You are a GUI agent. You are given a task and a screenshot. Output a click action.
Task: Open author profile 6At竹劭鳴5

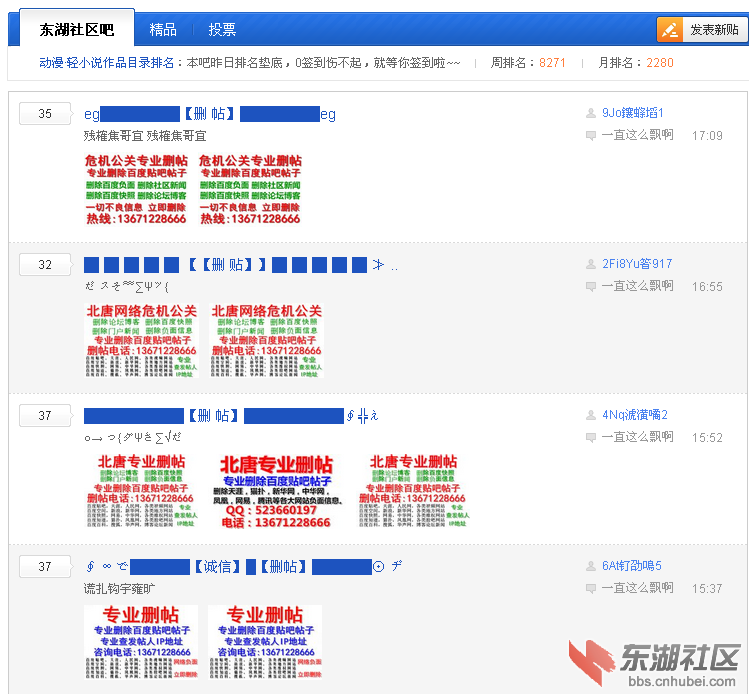click(631, 566)
